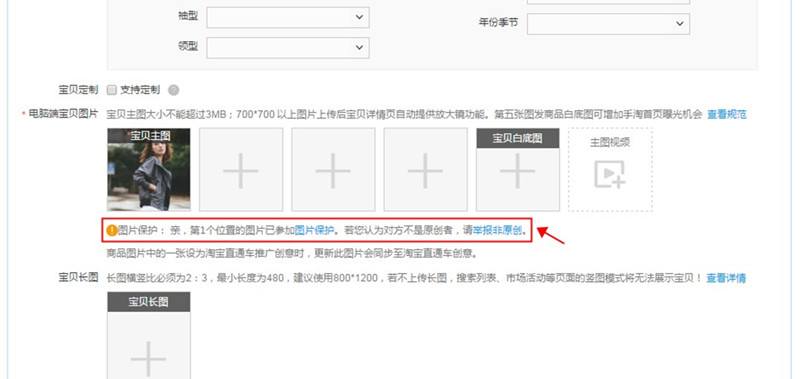
Task: Click the 举报非原创 link
Action: [497, 230]
